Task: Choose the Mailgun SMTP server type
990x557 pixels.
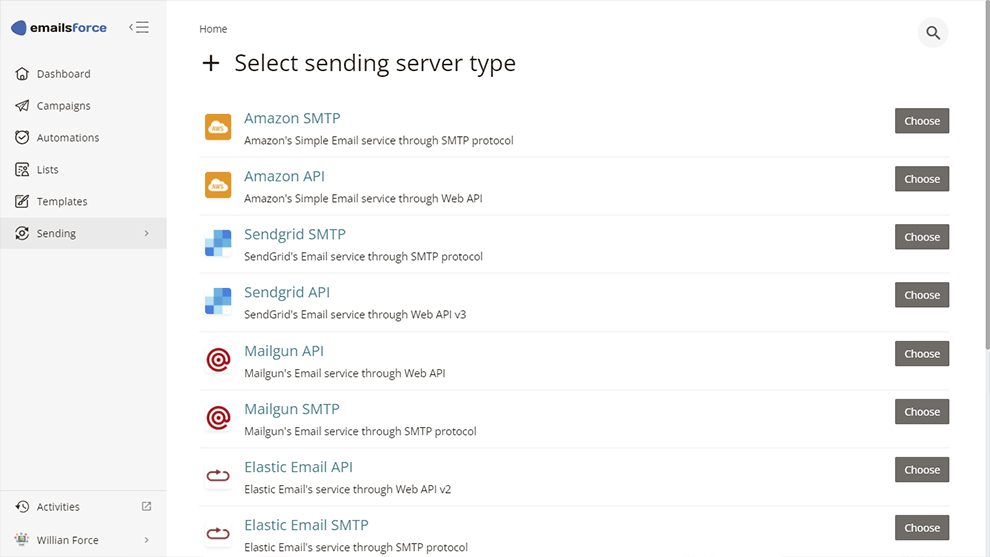Action: (921, 412)
